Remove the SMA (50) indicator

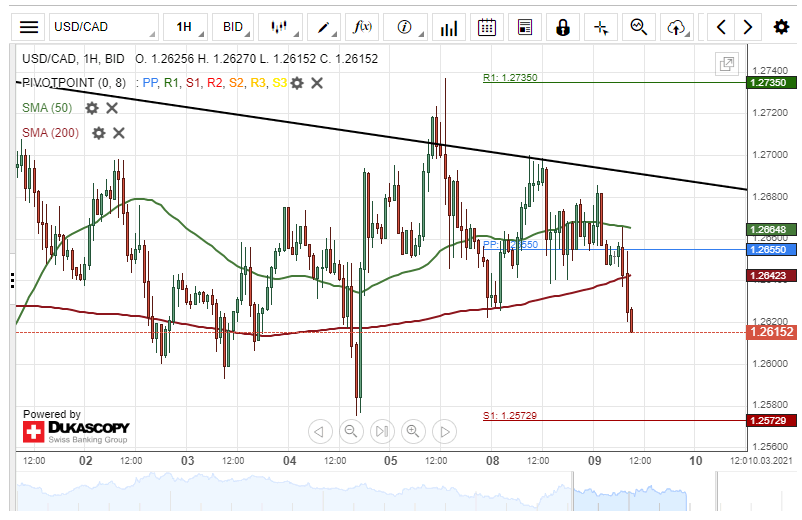coord(112,108)
